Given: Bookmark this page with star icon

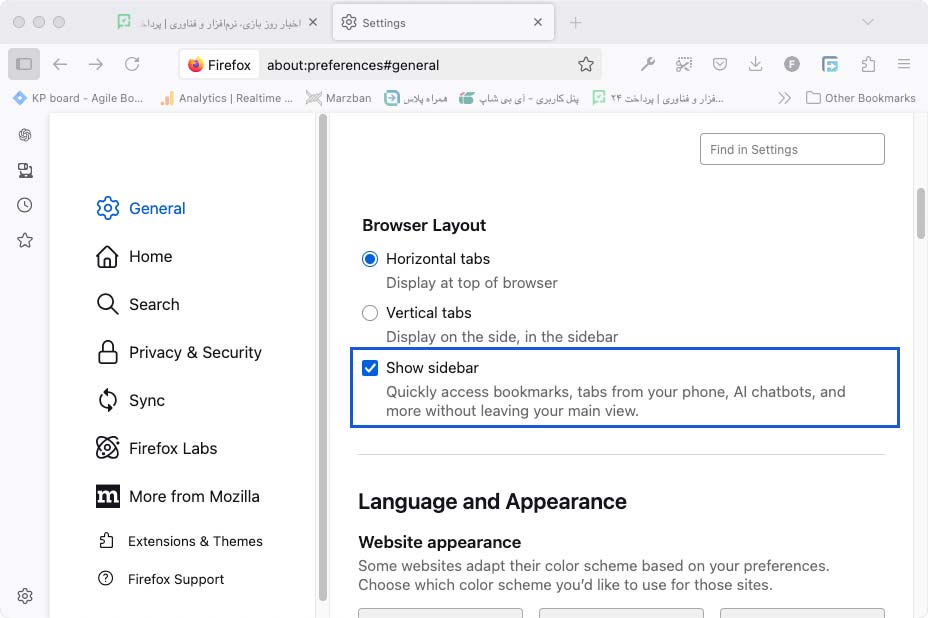Looking at the screenshot, I should [x=586, y=64].
